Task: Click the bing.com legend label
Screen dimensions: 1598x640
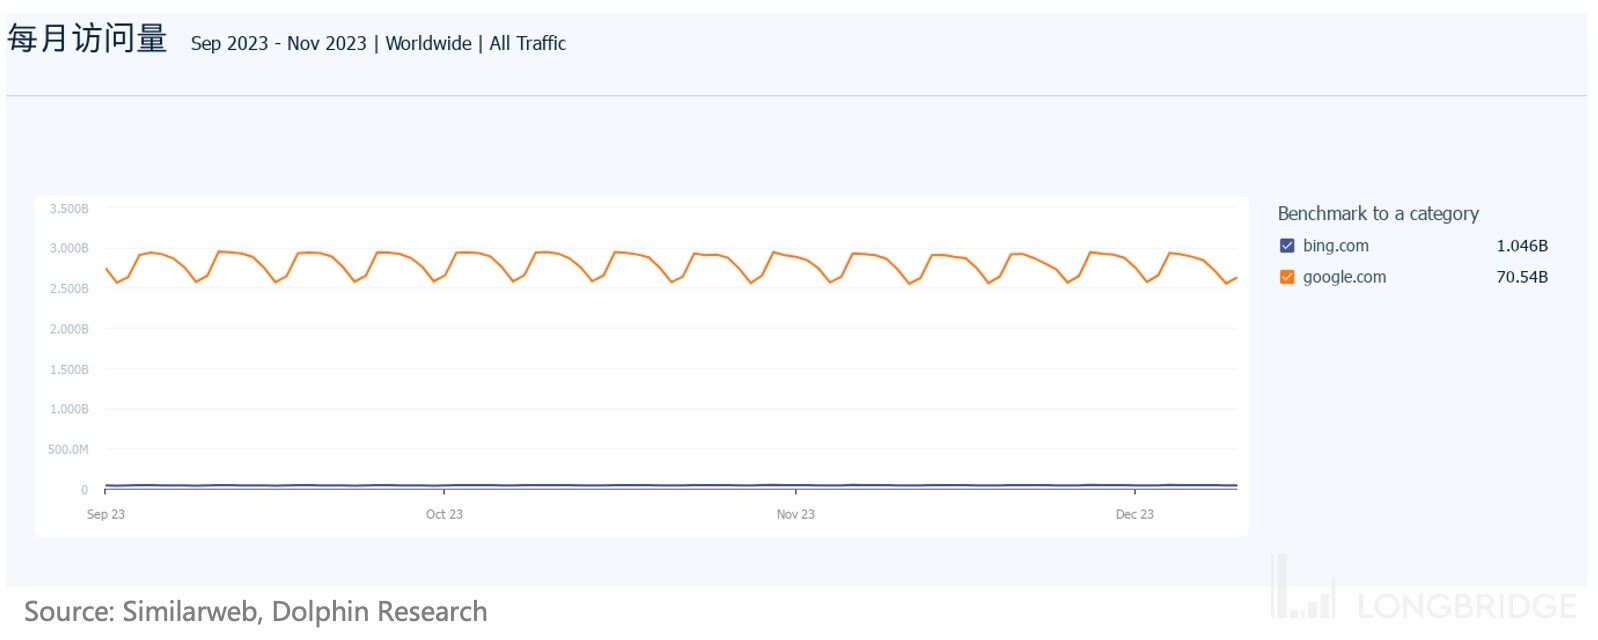Action: click(1335, 246)
